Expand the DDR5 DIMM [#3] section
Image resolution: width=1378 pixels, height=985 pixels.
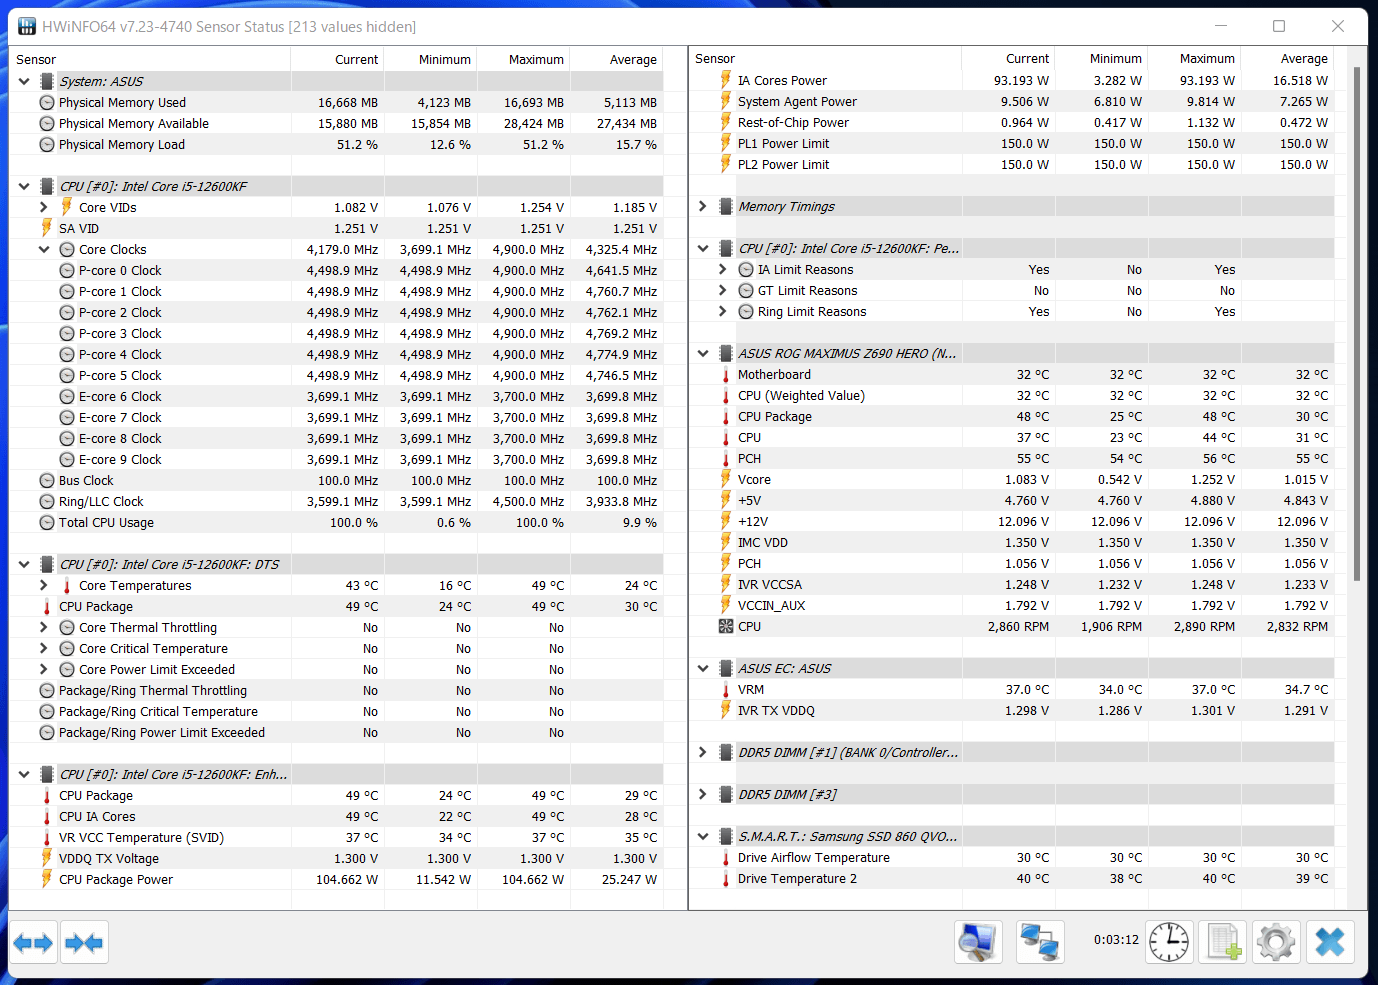point(703,794)
